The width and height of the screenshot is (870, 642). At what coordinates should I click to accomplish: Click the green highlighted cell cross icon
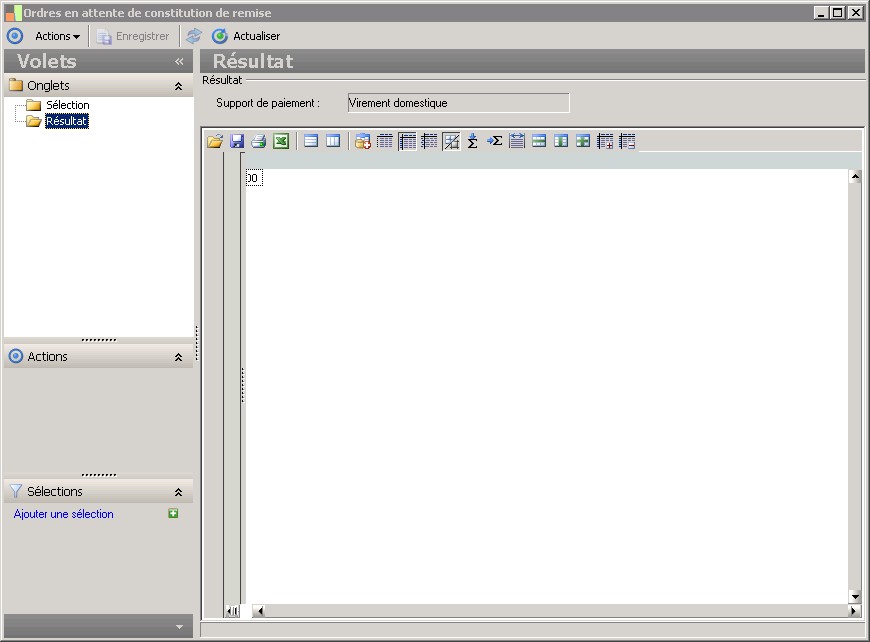tap(583, 141)
